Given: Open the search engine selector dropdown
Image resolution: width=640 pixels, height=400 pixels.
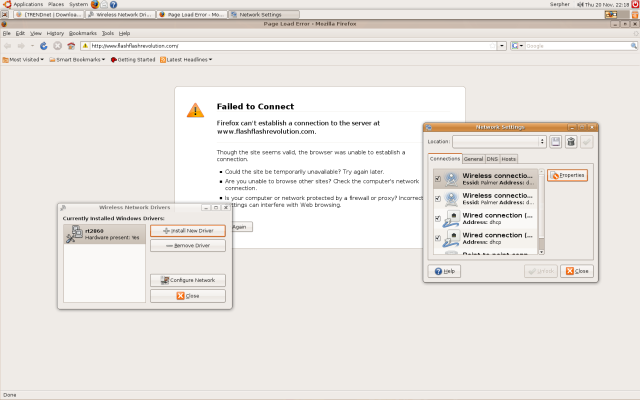Looking at the screenshot, I should point(517,46).
